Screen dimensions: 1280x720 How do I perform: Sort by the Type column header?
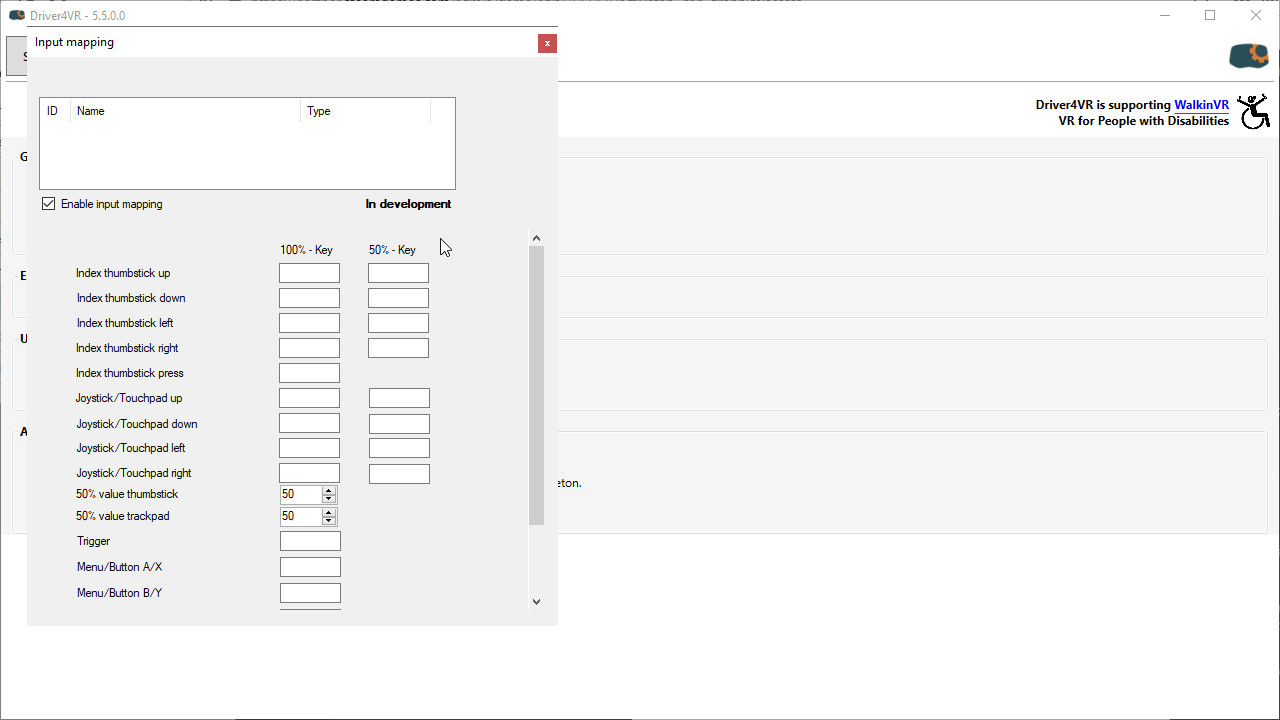(365, 111)
